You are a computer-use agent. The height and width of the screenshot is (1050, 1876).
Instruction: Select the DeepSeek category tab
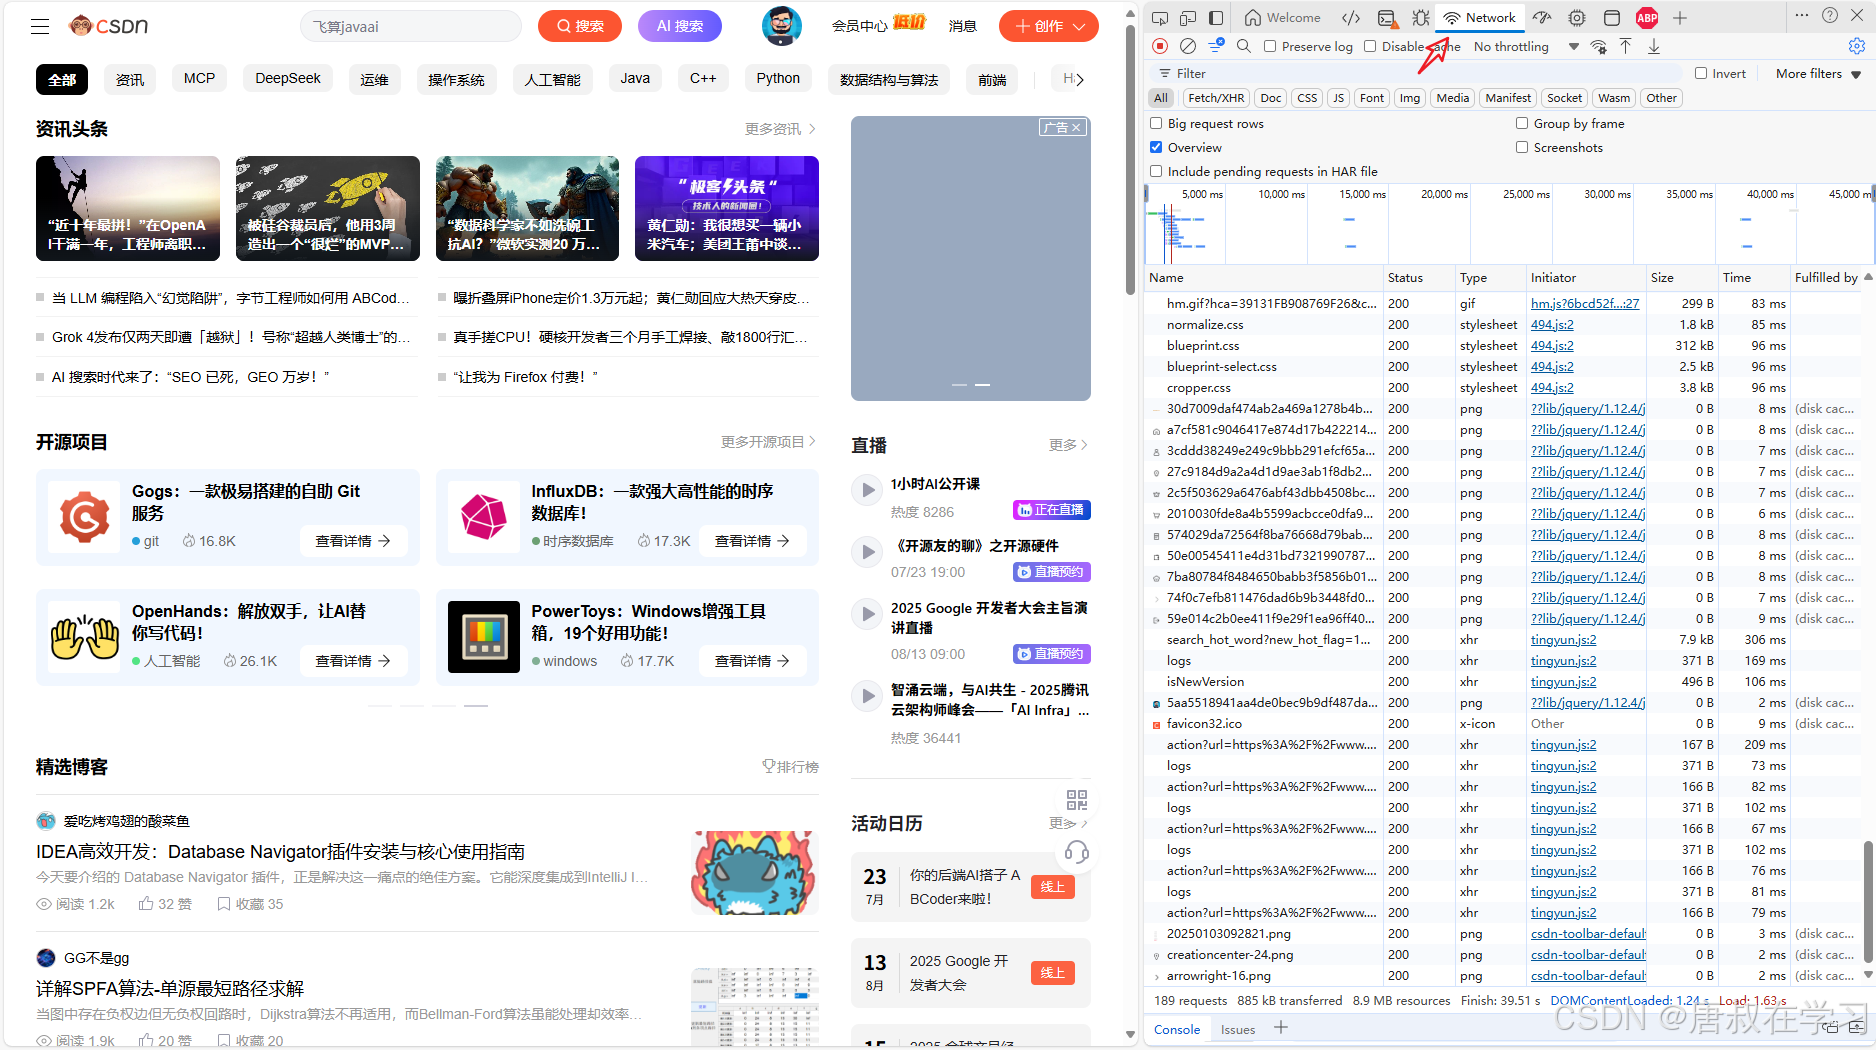pos(288,79)
